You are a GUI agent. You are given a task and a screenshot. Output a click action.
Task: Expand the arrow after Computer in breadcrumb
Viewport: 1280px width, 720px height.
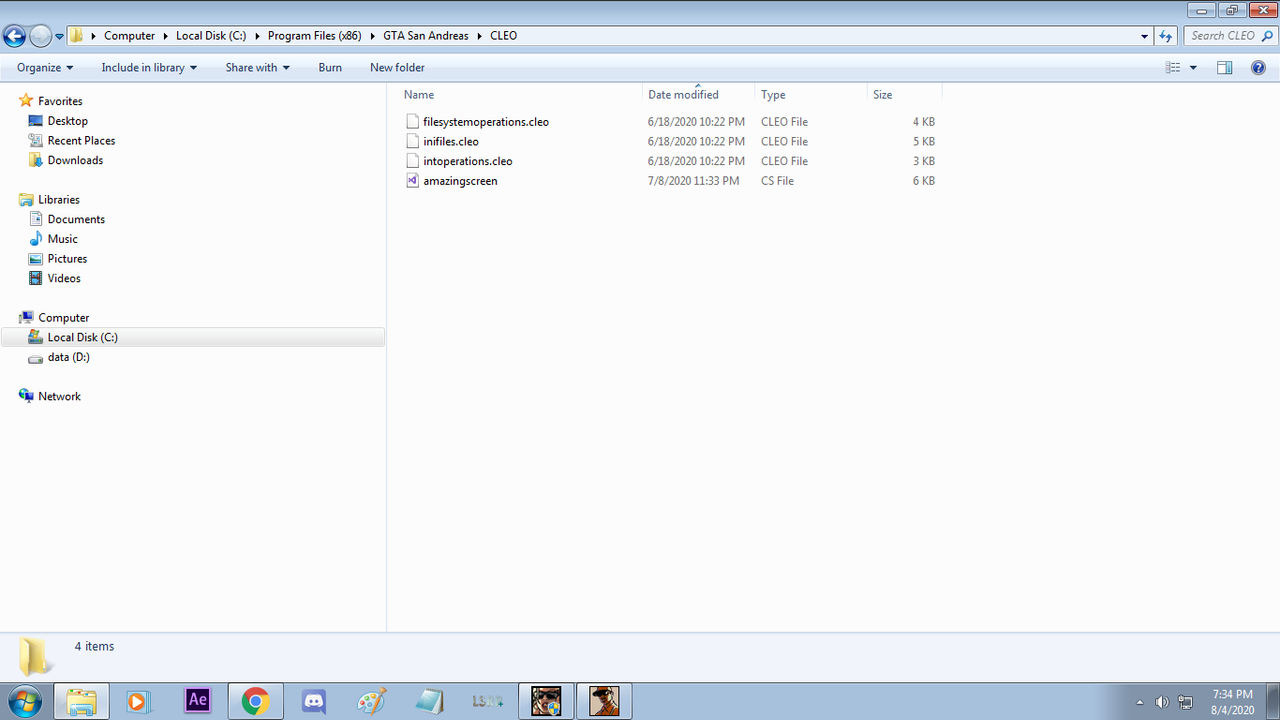point(166,36)
